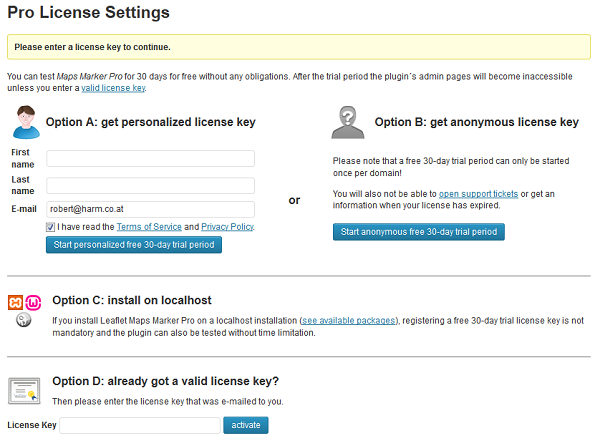The width and height of the screenshot is (600, 446).
Task: Click the license certificate icon
Action: click(24, 391)
